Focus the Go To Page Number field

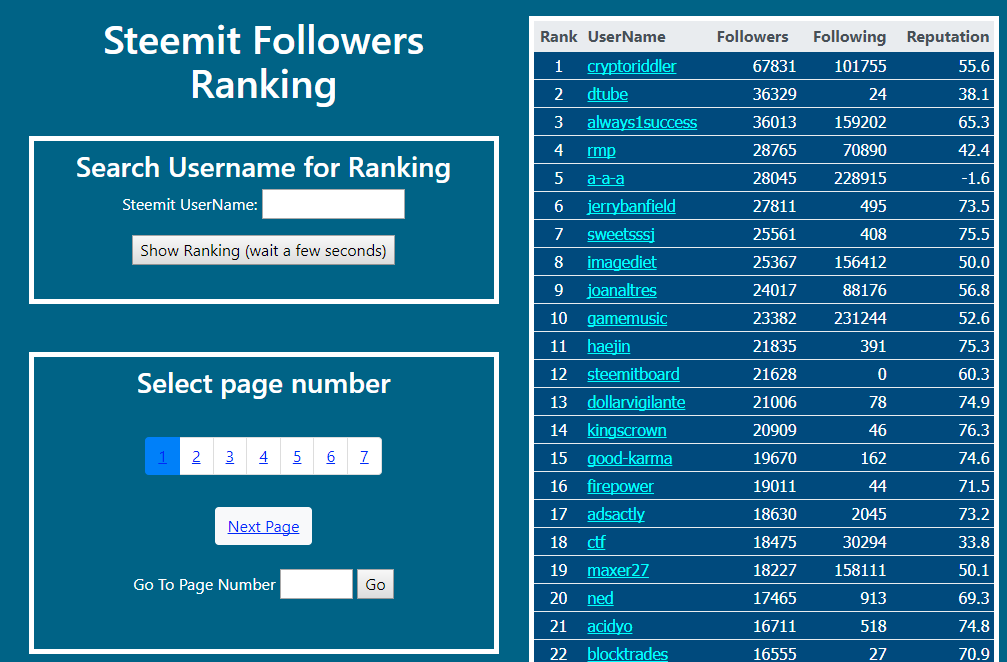[316, 584]
